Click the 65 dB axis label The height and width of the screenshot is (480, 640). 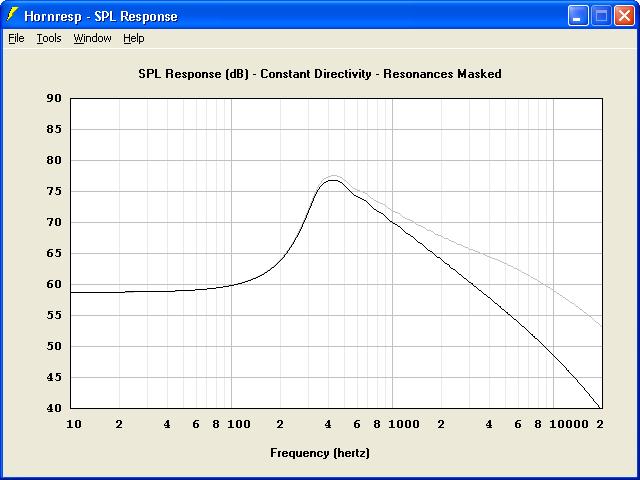coord(53,253)
